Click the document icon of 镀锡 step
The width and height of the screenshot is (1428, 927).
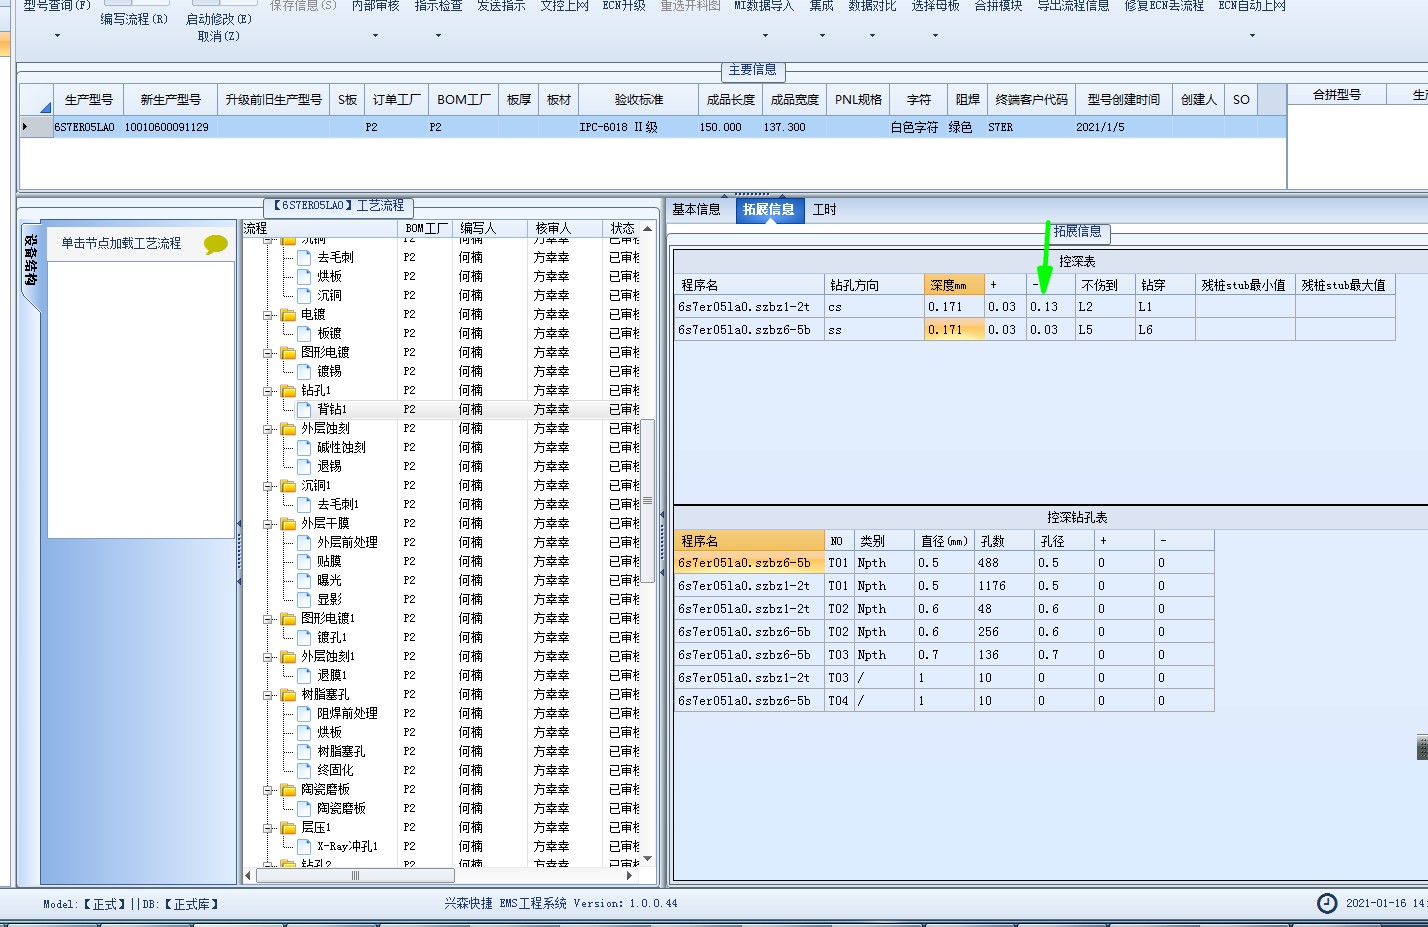point(304,371)
